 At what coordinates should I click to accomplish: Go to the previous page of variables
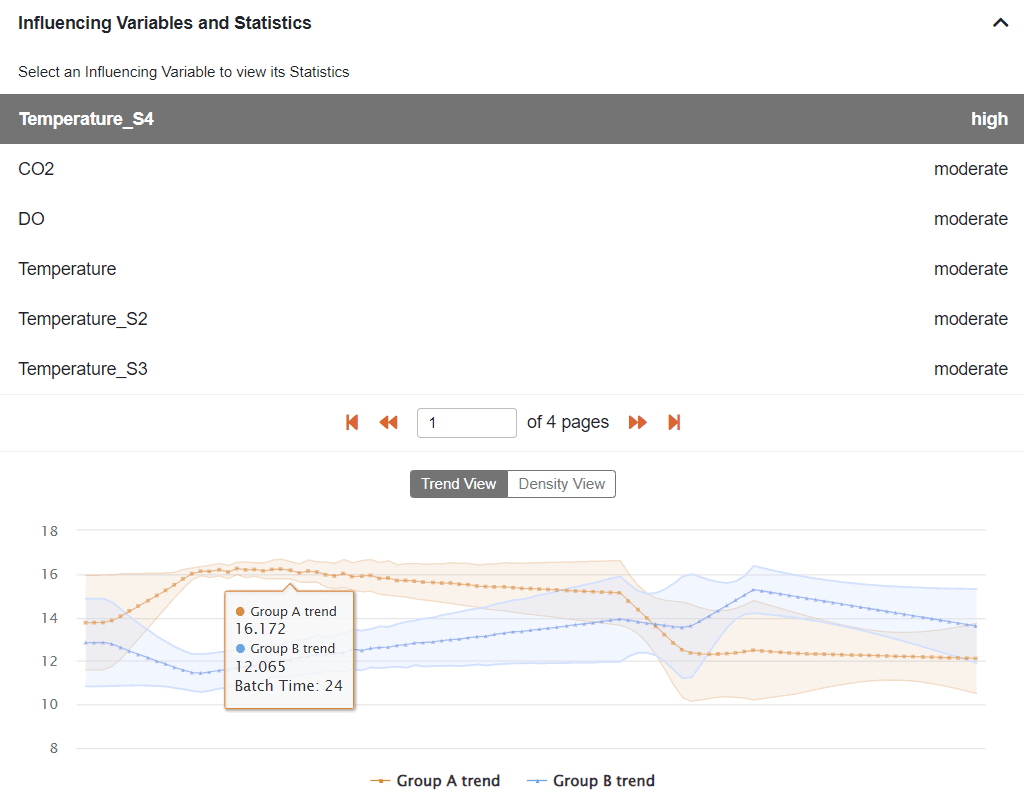(389, 422)
